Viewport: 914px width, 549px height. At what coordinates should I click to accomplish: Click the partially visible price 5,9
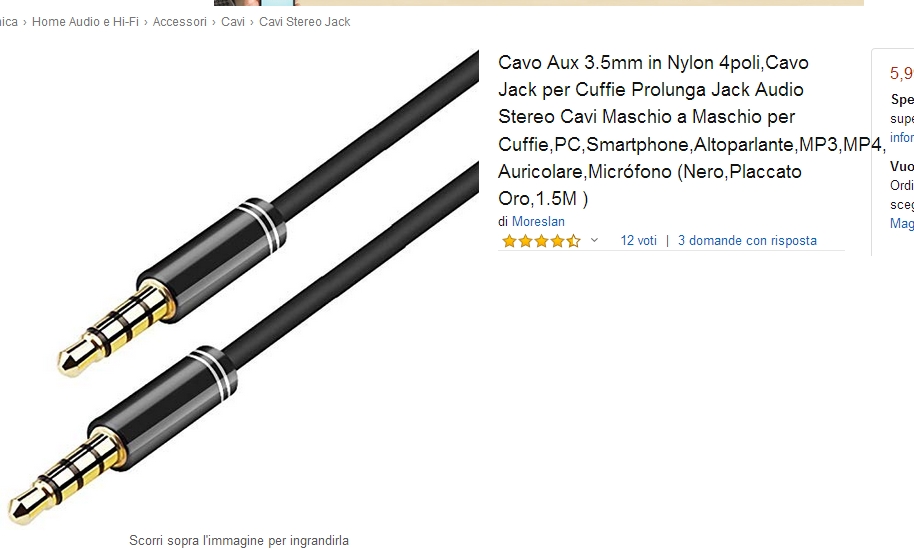point(902,73)
